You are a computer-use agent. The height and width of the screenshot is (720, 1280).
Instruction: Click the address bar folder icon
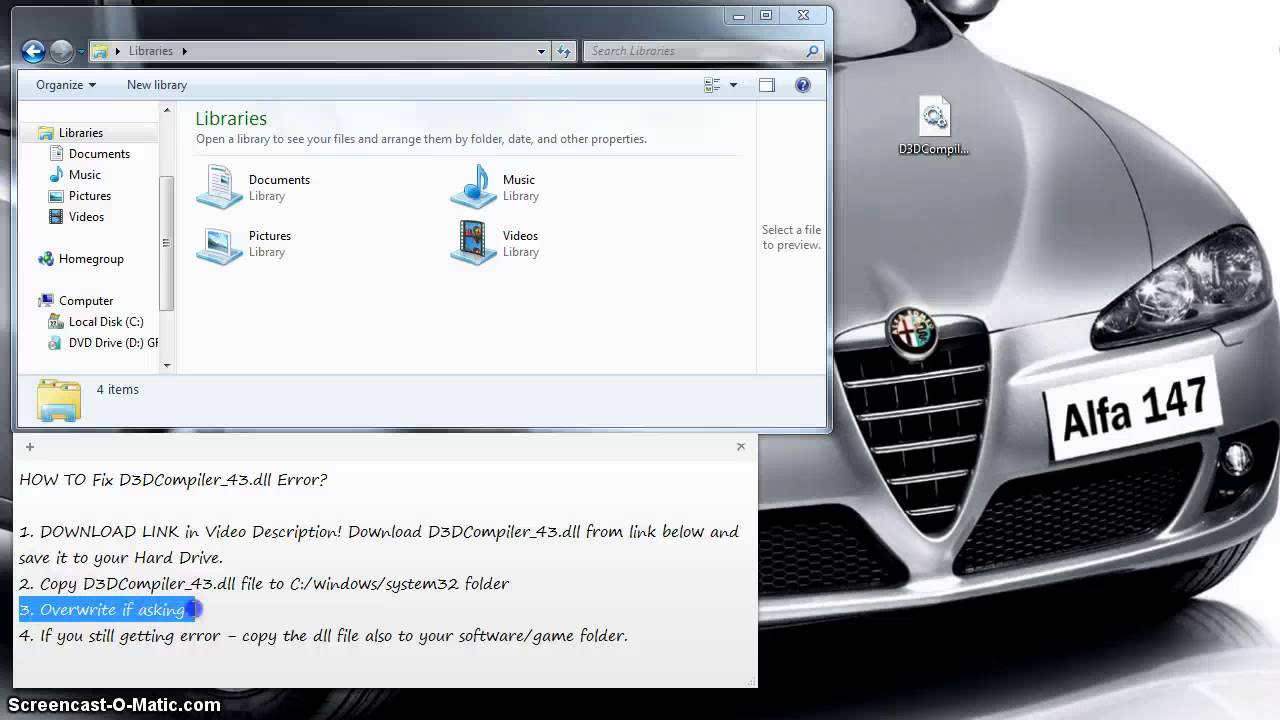100,51
